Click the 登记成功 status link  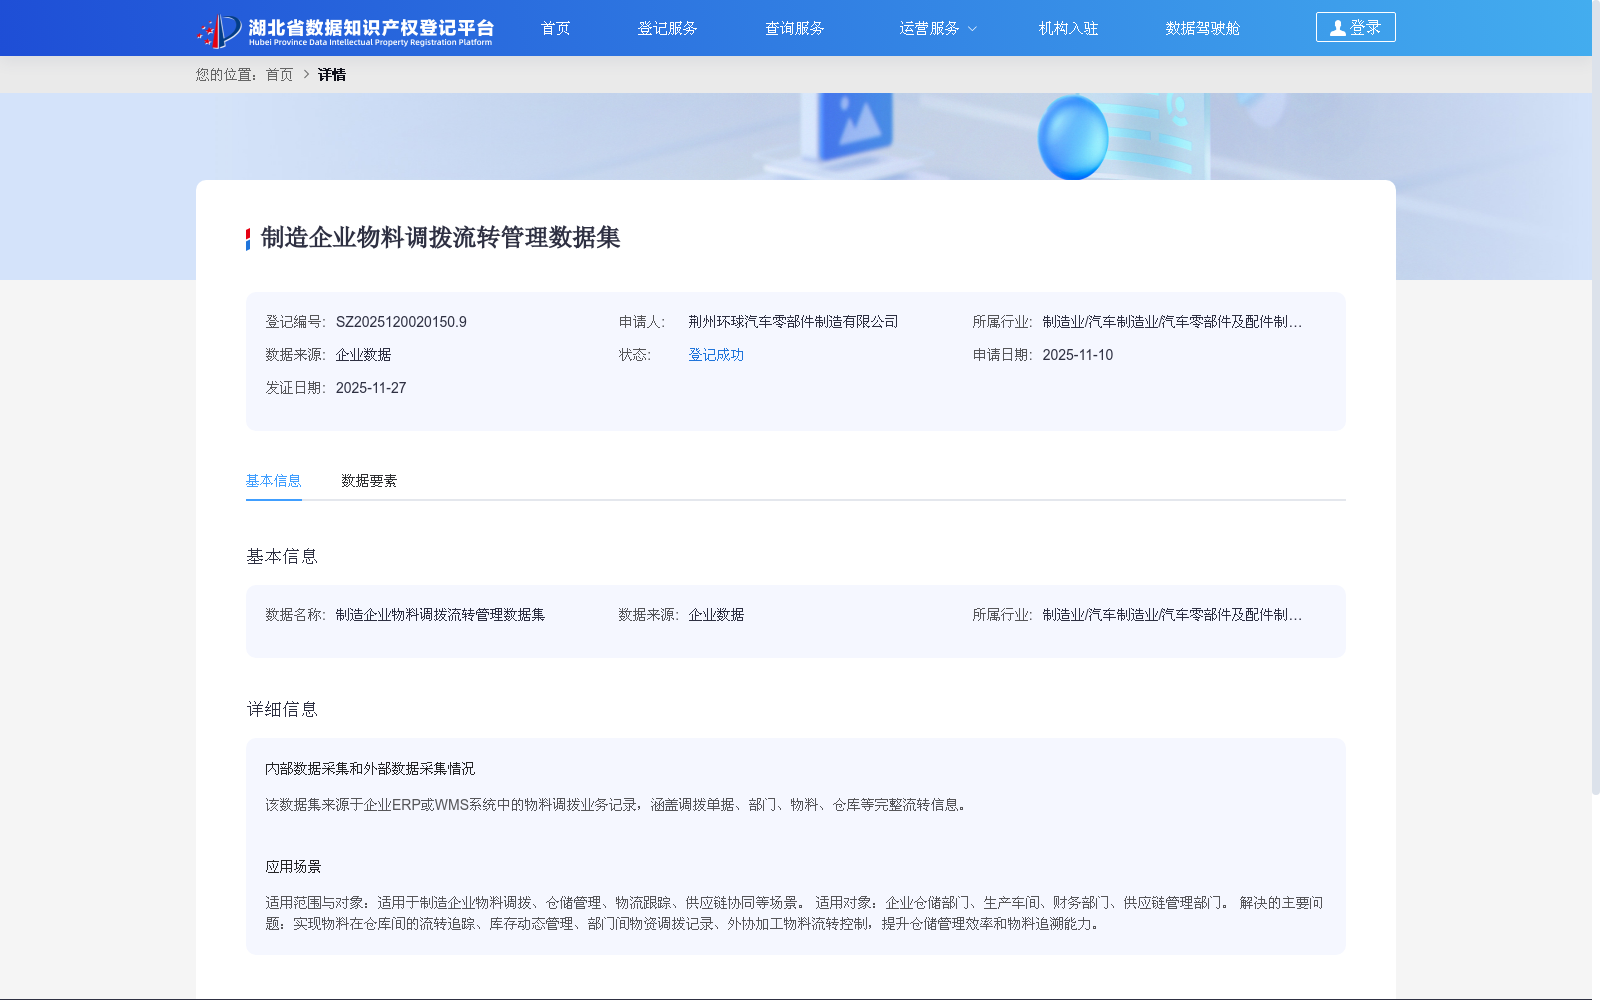pyautogui.click(x=716, y=355)
